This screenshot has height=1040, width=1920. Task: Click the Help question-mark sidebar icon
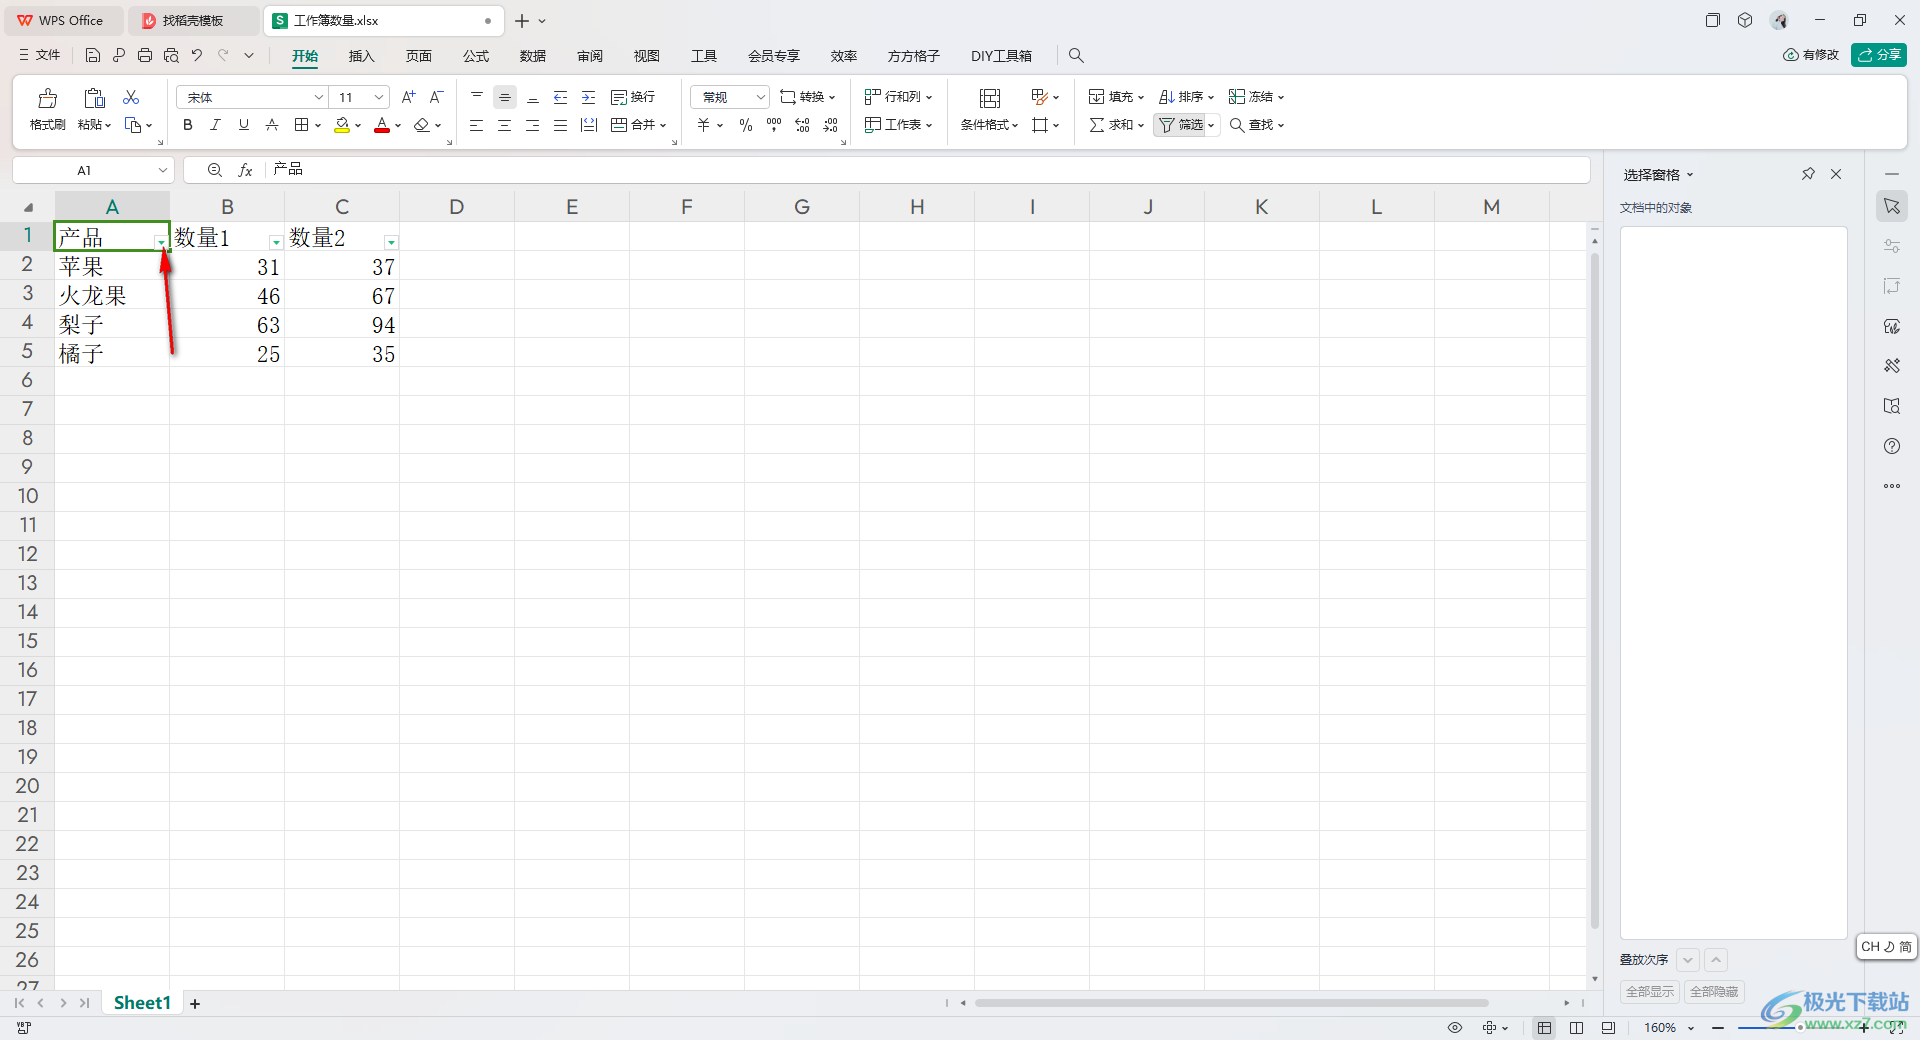click(1892, 446)
